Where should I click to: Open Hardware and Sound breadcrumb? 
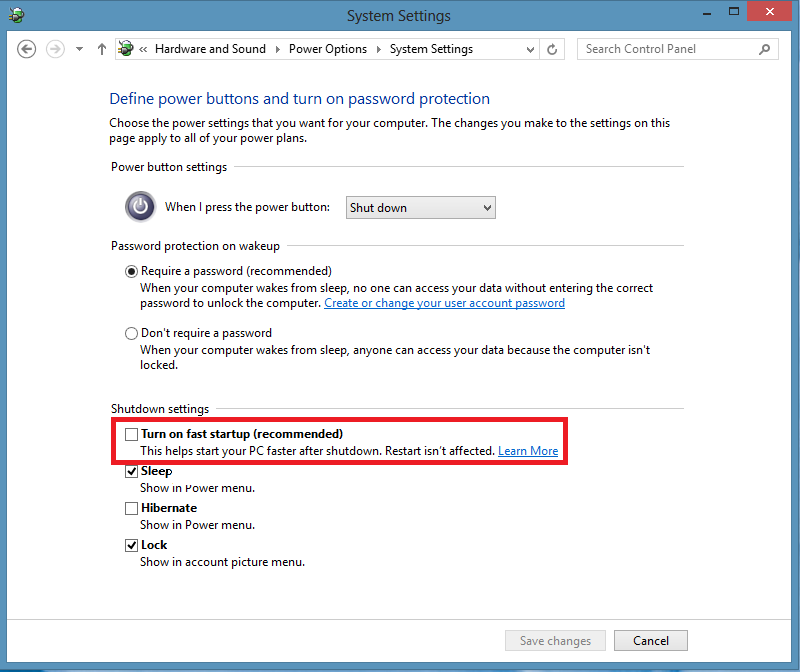(211, 48)
